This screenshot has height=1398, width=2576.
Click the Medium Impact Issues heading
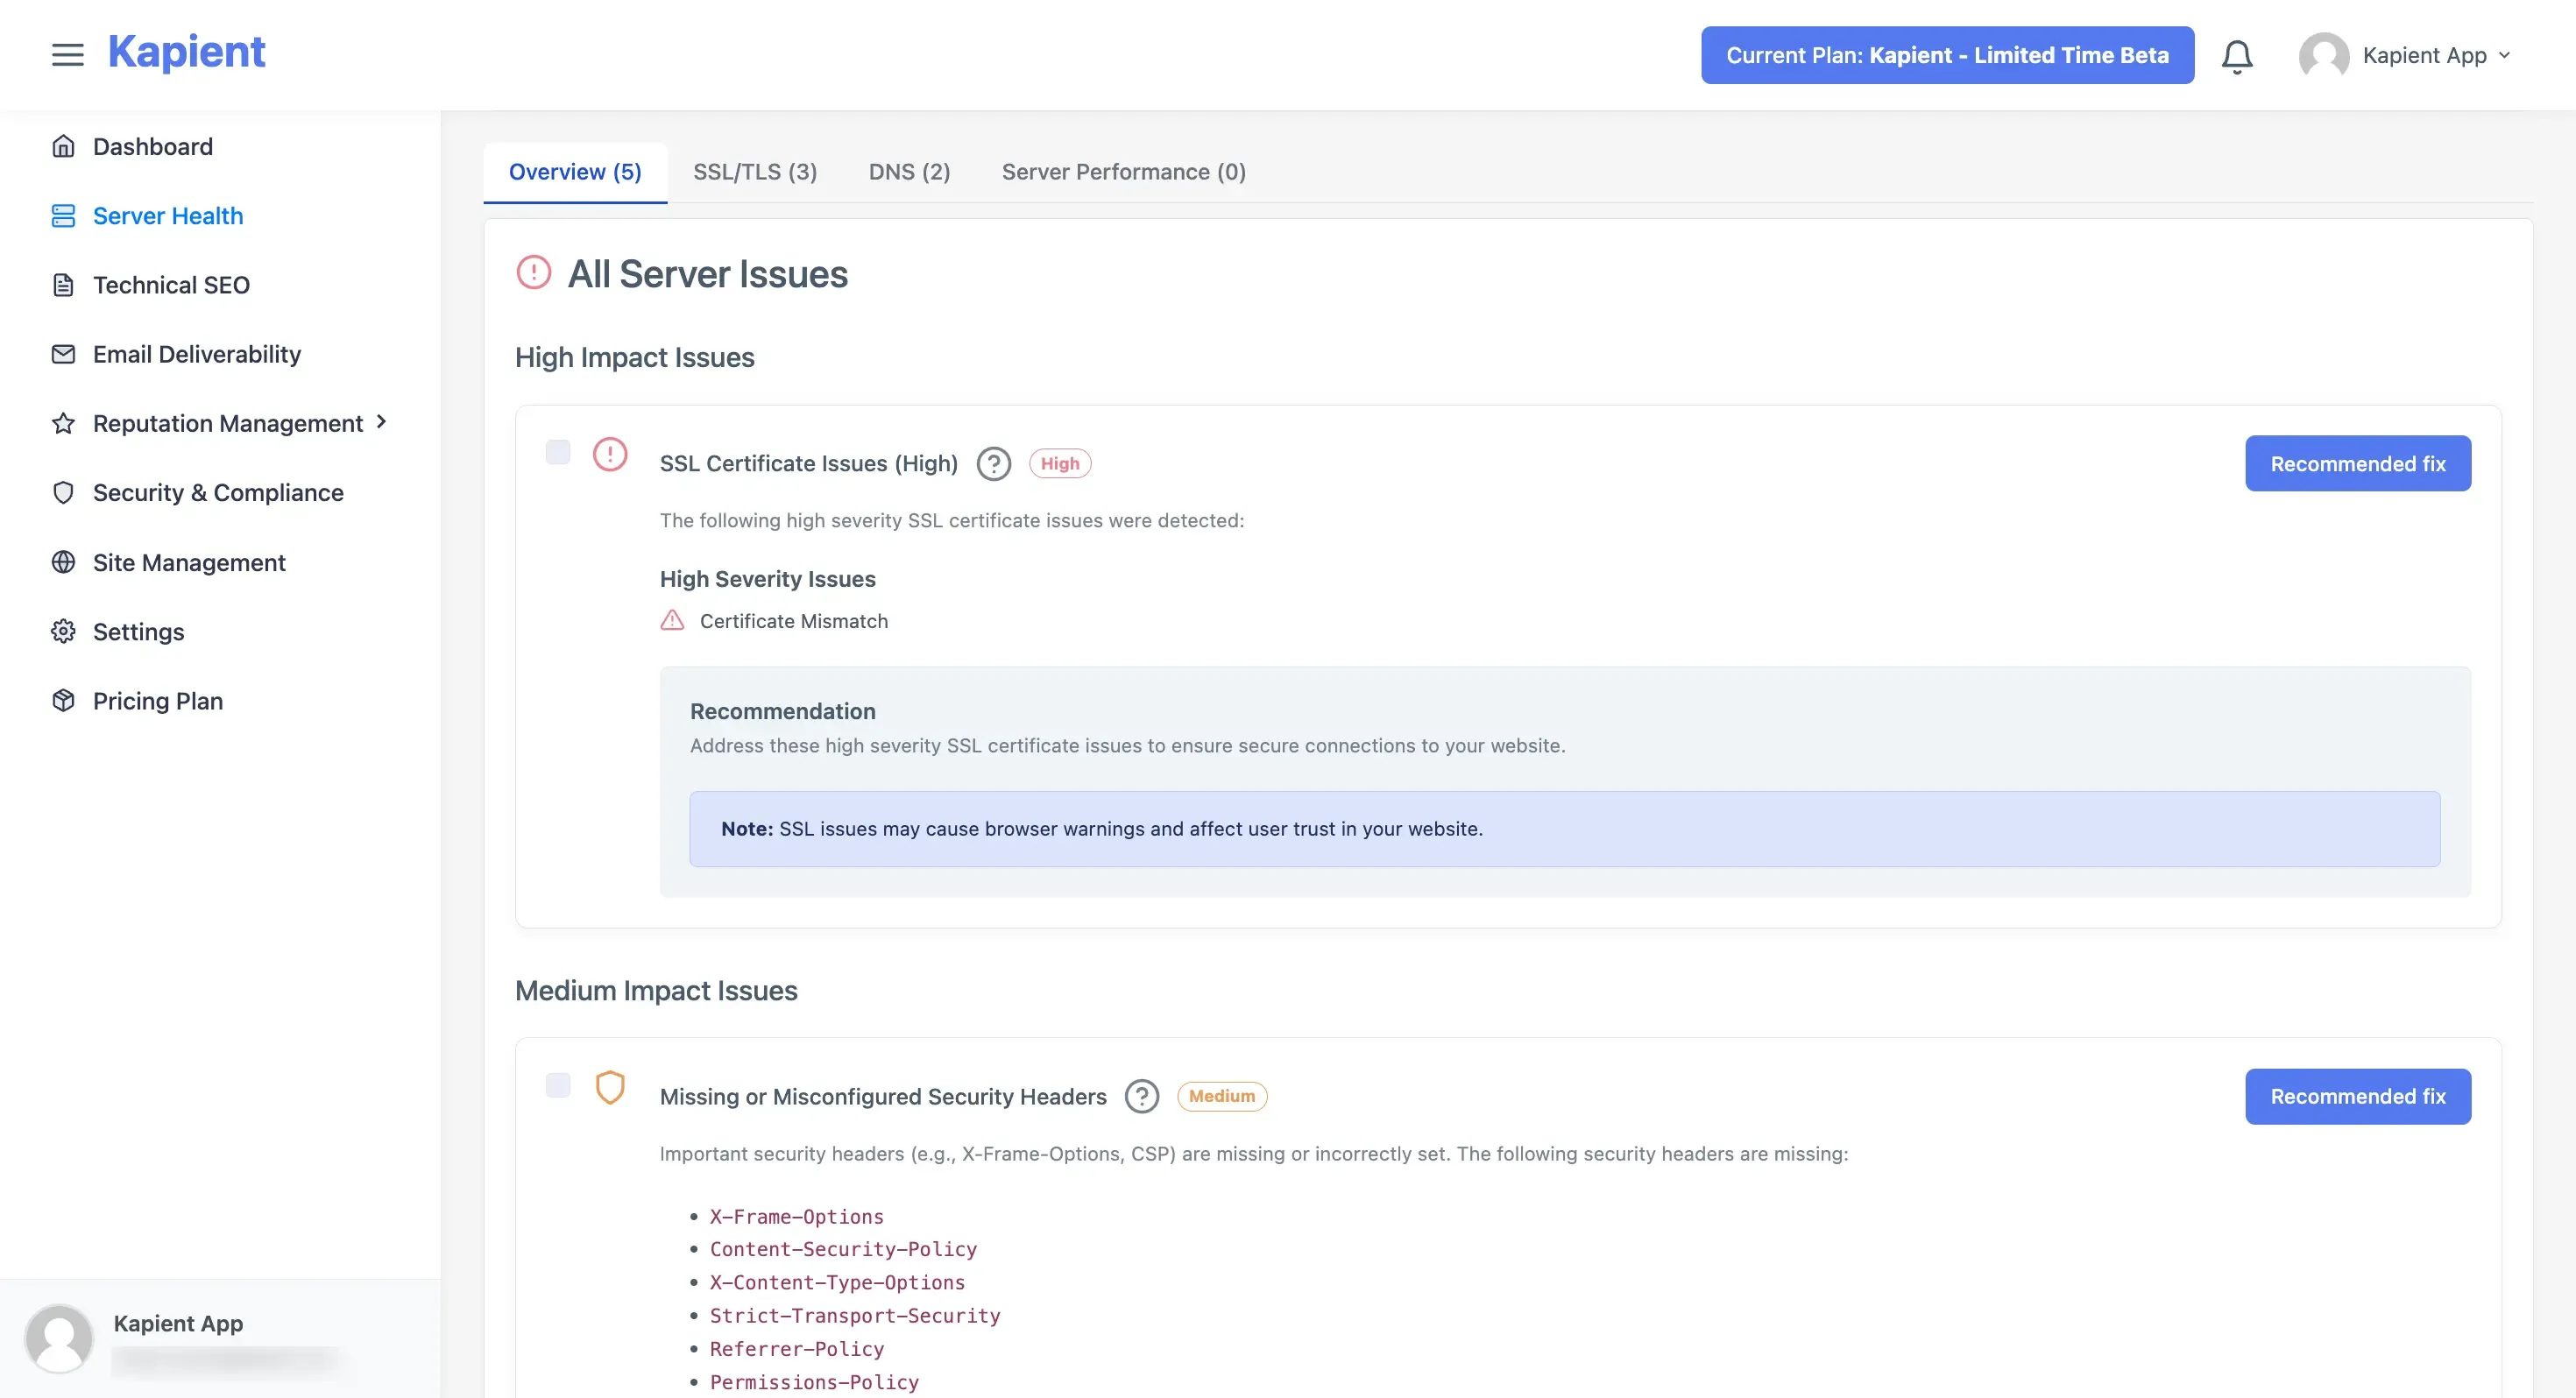click(656, 990)
